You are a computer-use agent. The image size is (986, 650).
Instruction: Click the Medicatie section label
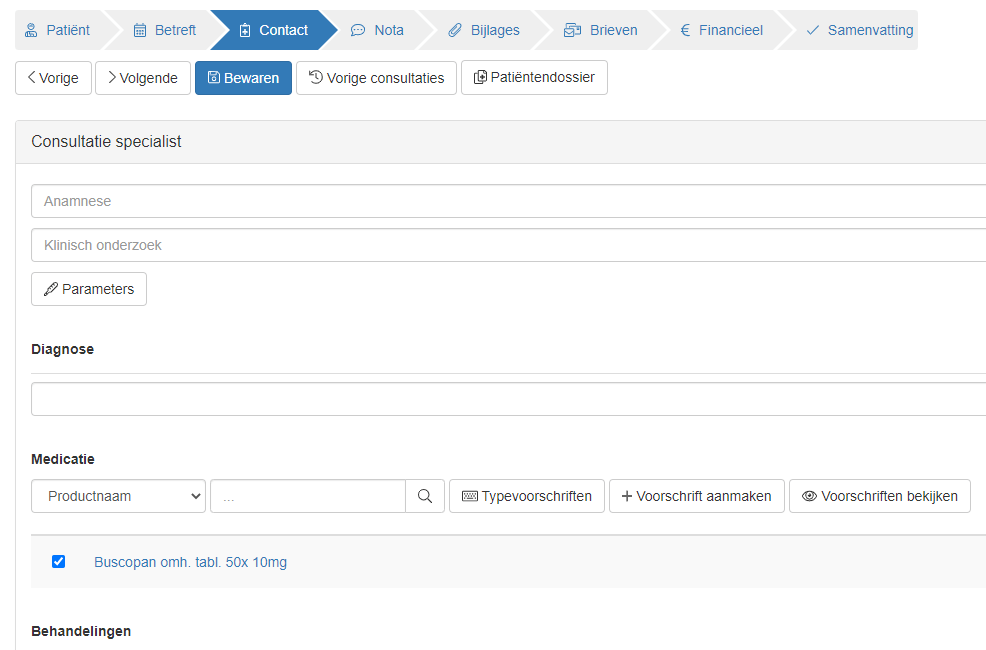pos(63,460)
